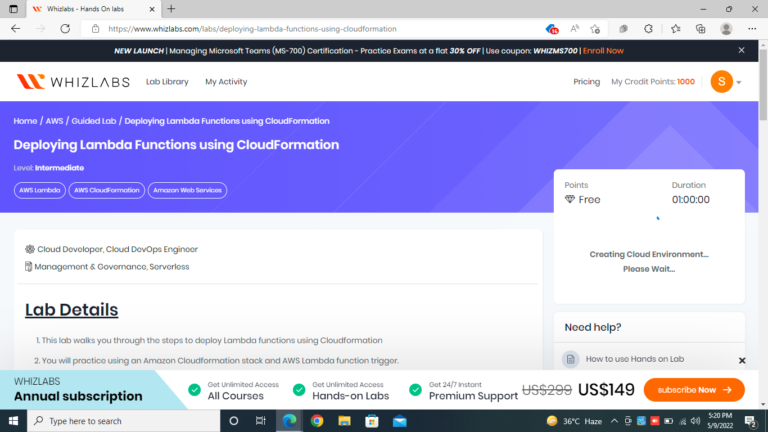This screenshot has width=768, height=432.
Task: Select the Amazon Web Services tag
Action: click(x=187, y=190)
